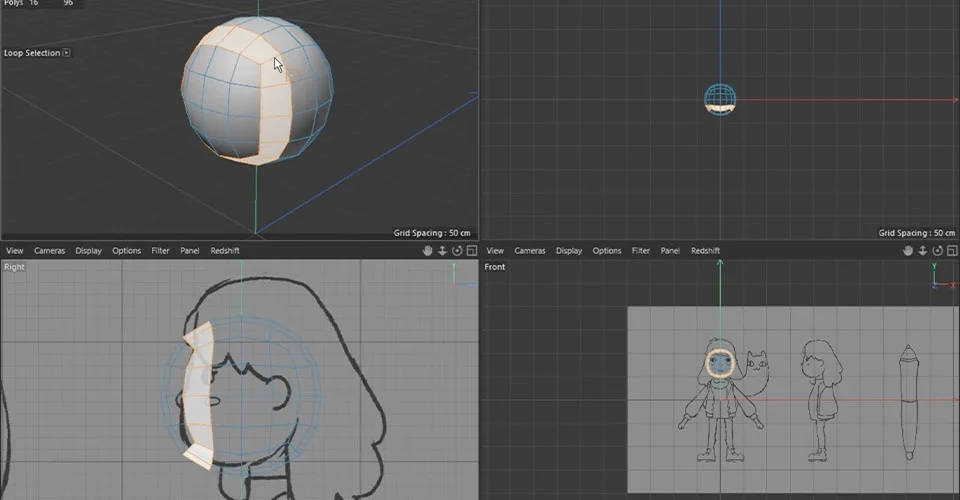The image size is (960, 500).
Task: Click the axis orientation gizmo in the Right viewport
Action: 462,275
